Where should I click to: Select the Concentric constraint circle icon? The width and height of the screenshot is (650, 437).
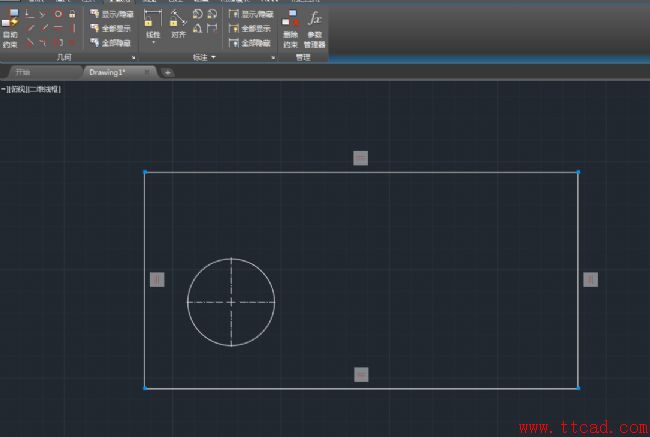pyautogui.click(x=58, y=14)
